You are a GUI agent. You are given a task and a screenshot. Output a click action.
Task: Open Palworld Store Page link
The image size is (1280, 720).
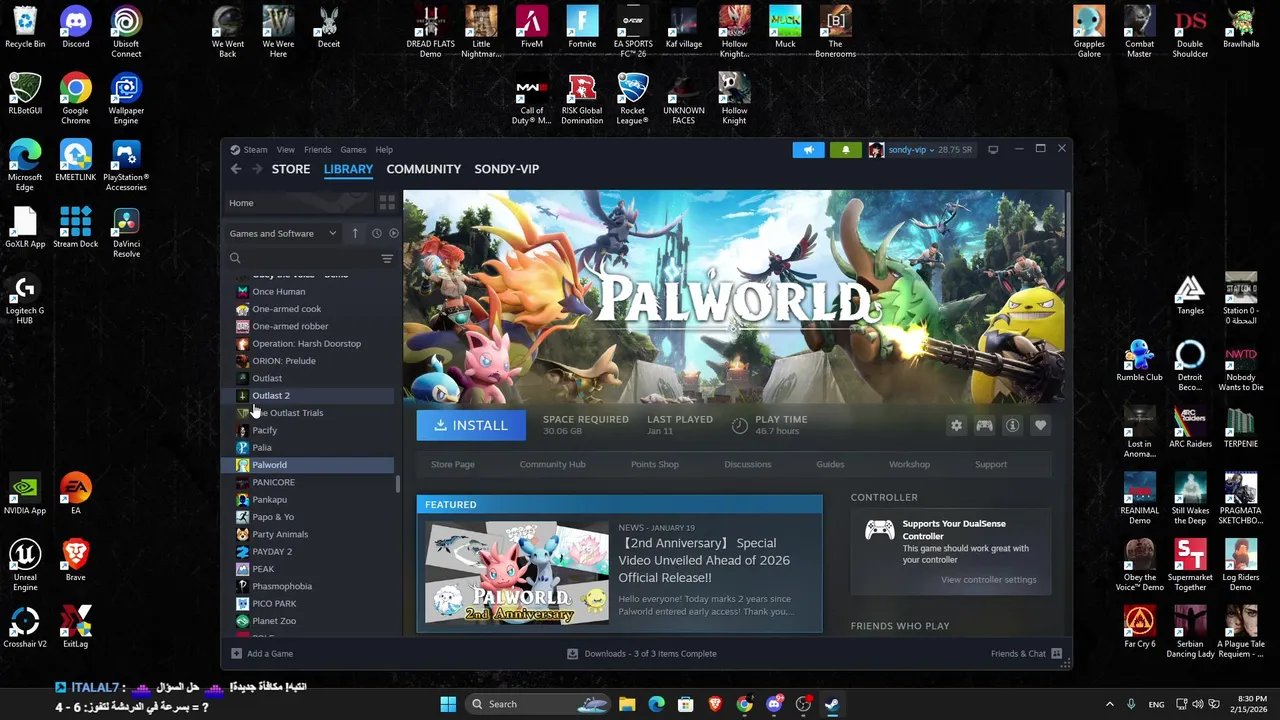453,464
